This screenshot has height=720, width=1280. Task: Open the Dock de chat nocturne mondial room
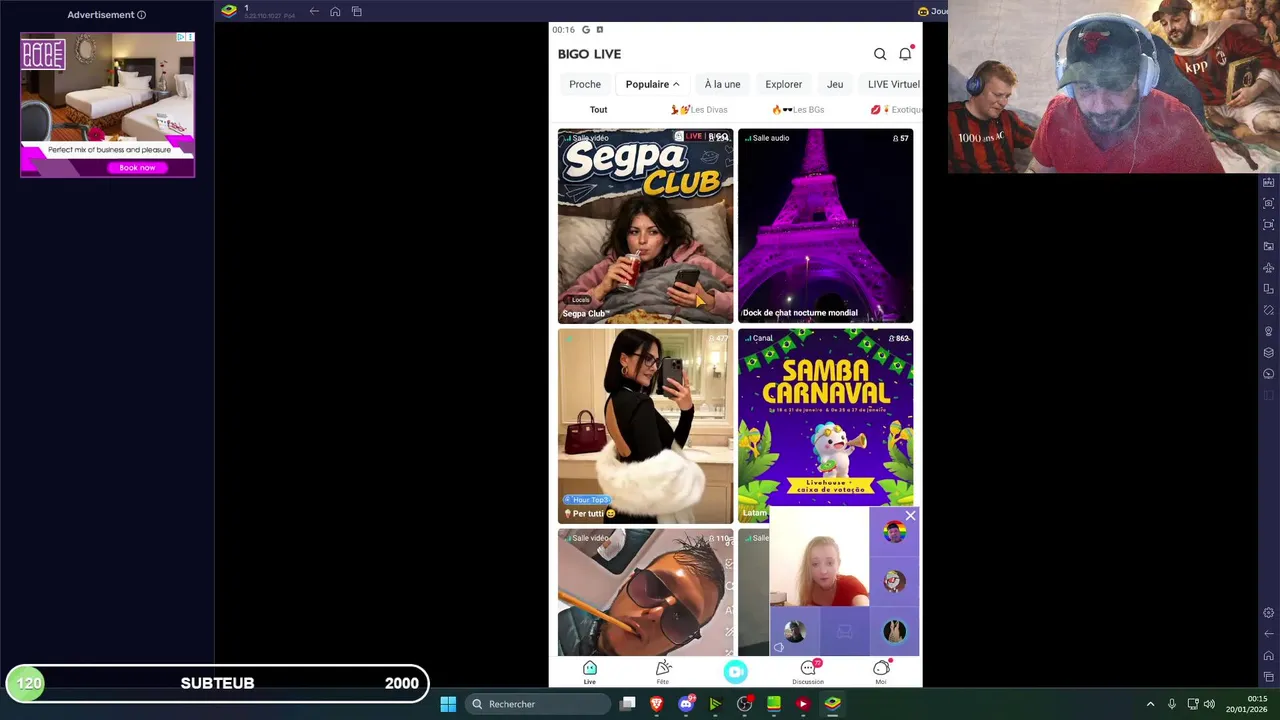tap(825, 226)
